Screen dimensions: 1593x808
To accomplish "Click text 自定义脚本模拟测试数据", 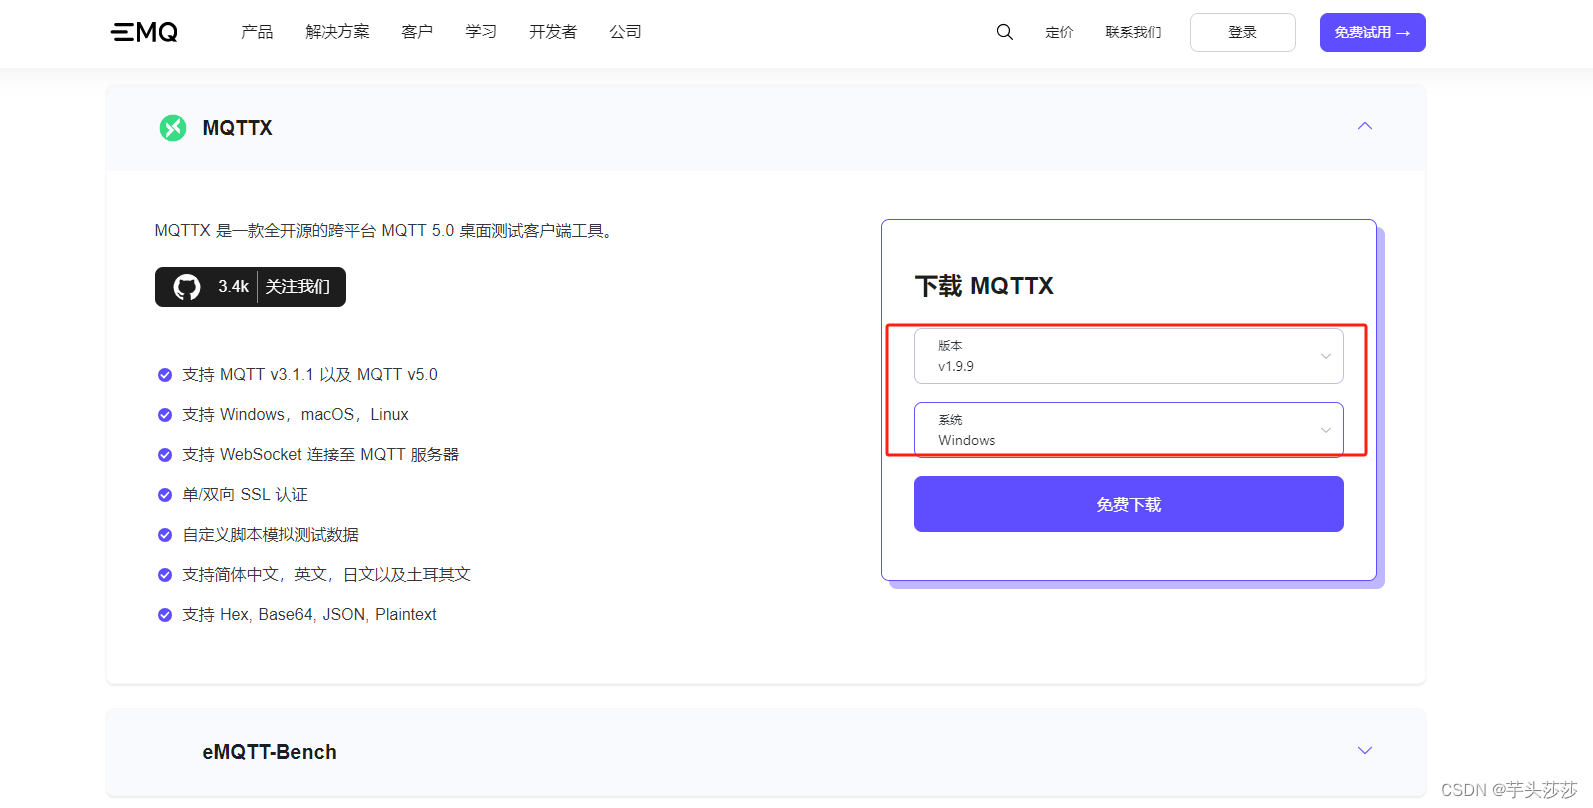I will click(270, 535).
